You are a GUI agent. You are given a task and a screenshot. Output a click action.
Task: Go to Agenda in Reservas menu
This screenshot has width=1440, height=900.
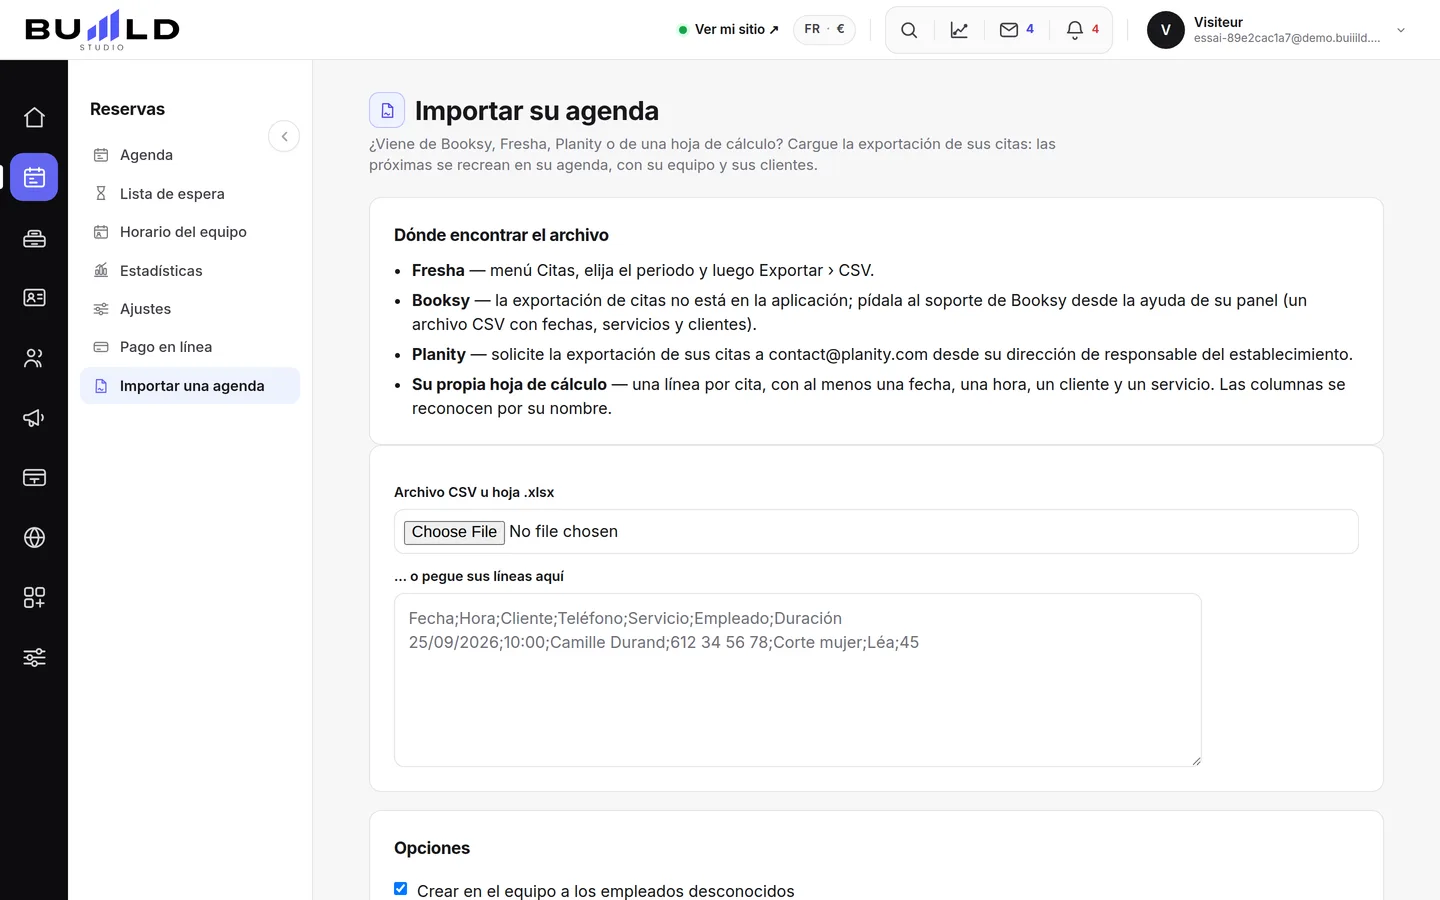pos(190,155)
